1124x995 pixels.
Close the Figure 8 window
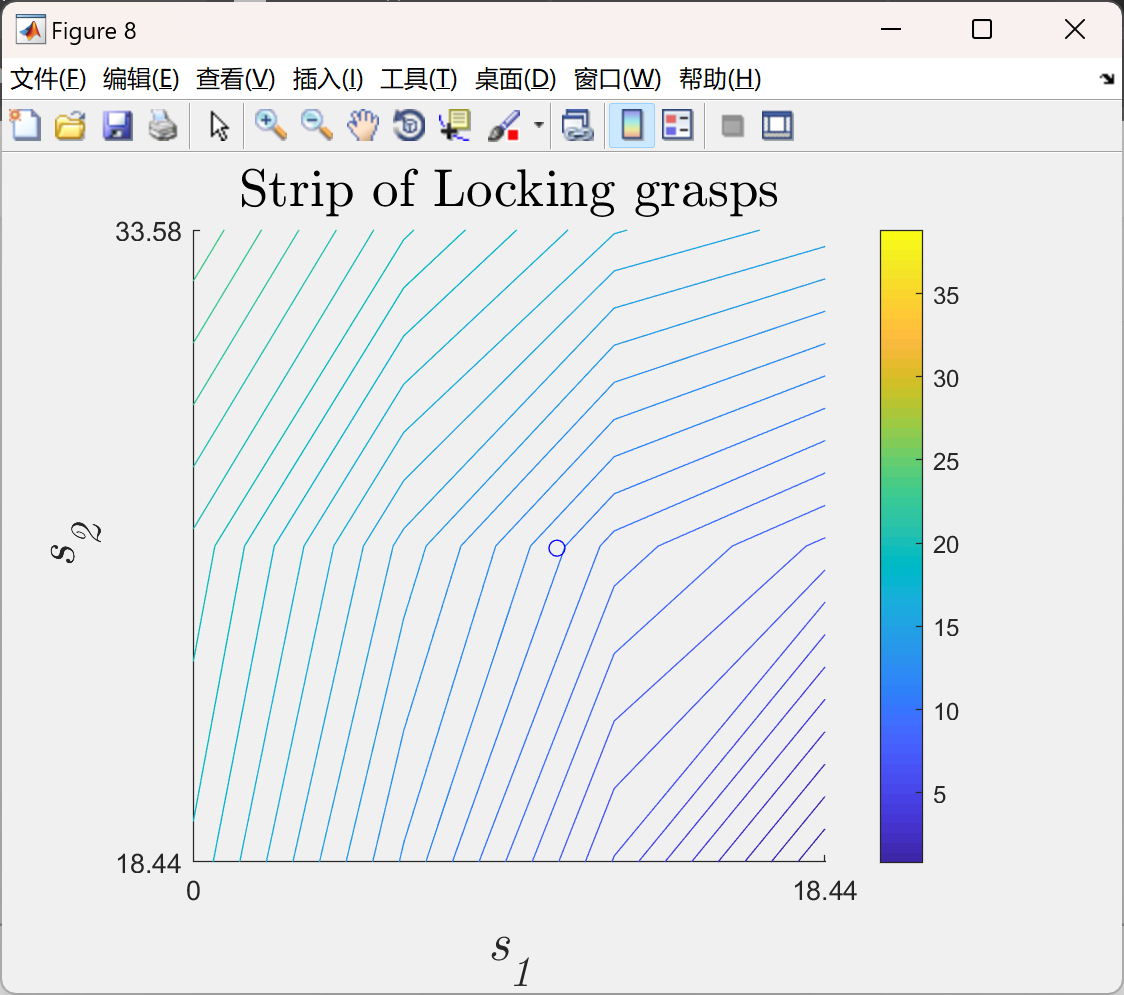click(x=1075, y=29)
